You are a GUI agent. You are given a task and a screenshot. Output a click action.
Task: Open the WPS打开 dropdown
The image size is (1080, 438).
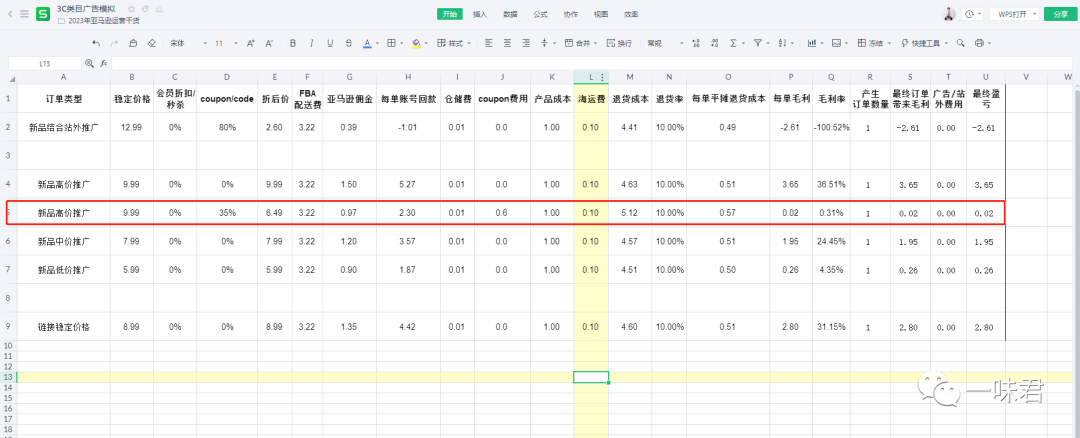(x=1013, y=14)
